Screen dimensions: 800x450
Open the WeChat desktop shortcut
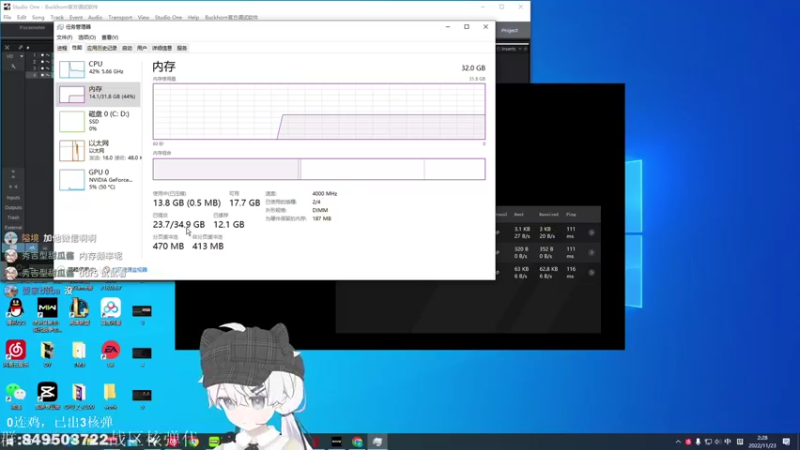pos(16,396)
